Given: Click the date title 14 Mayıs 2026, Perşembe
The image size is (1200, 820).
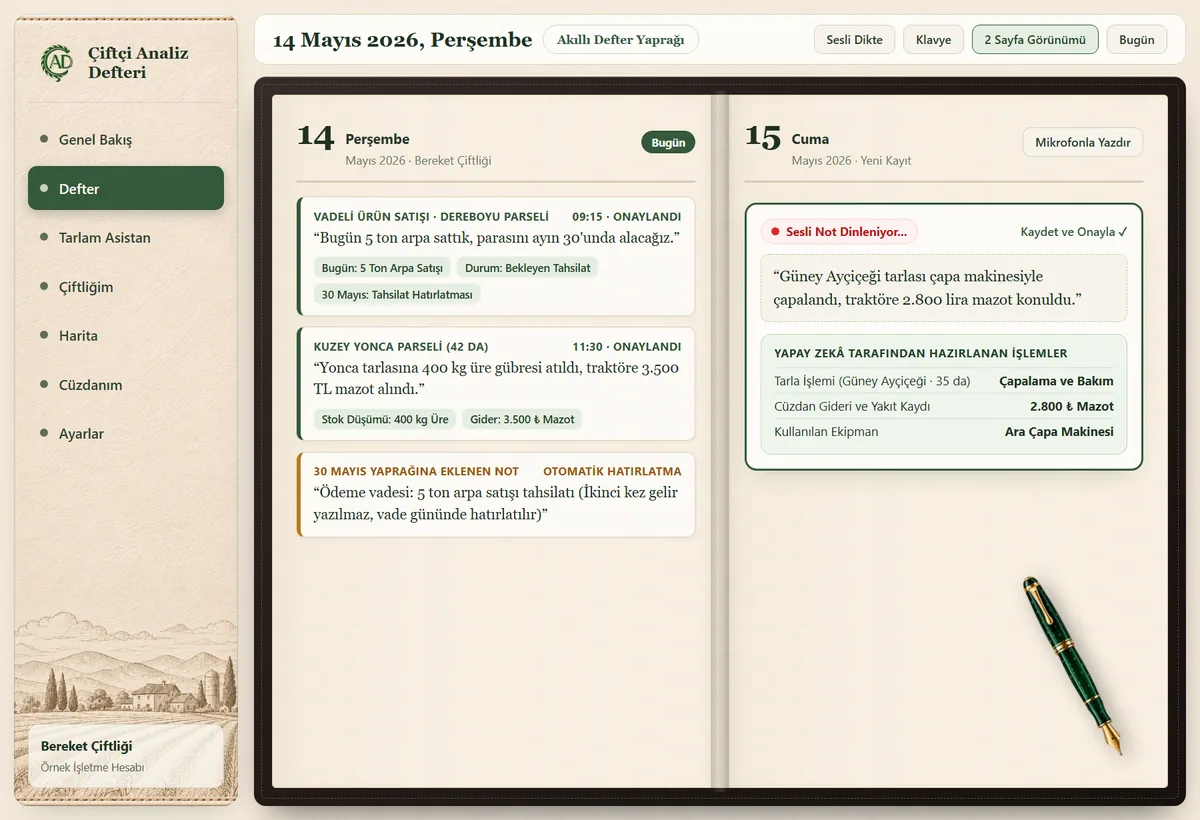Looking at the screenshot, I should tap(402, 40).
